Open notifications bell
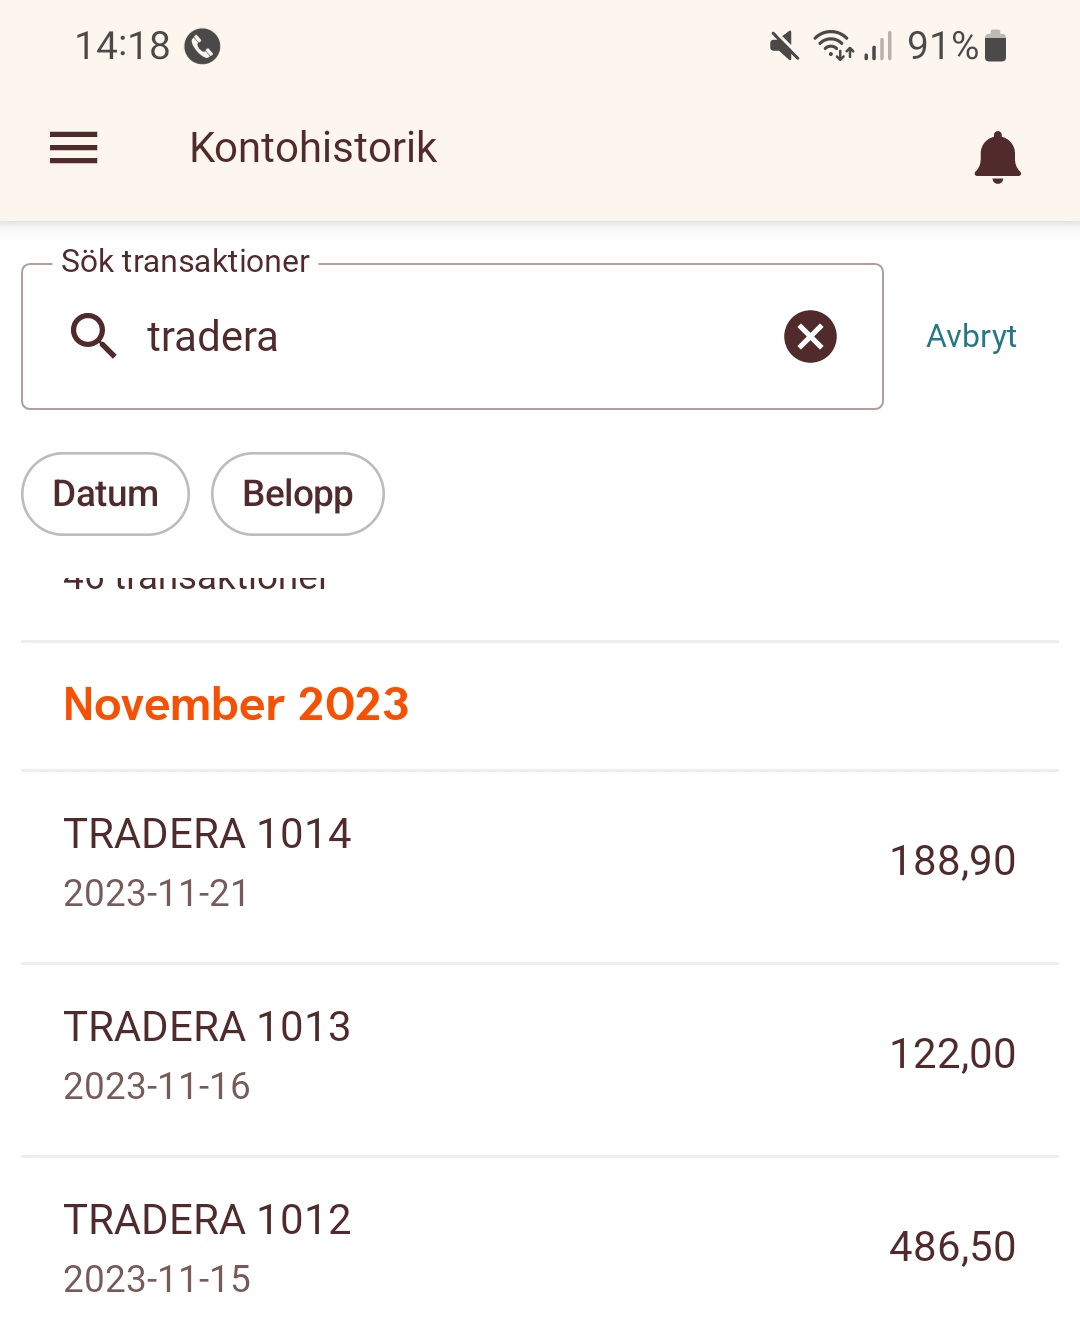 point(997,156)
